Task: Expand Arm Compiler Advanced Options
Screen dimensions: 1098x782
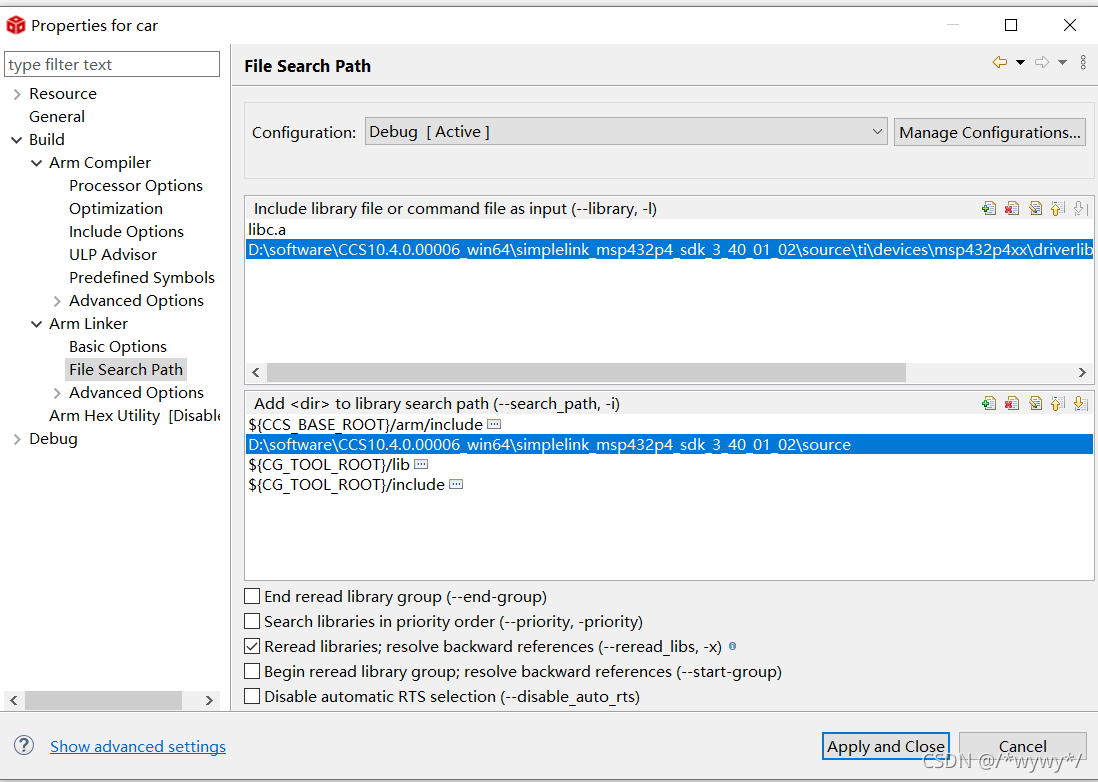Action: click(x=57, y=301)
